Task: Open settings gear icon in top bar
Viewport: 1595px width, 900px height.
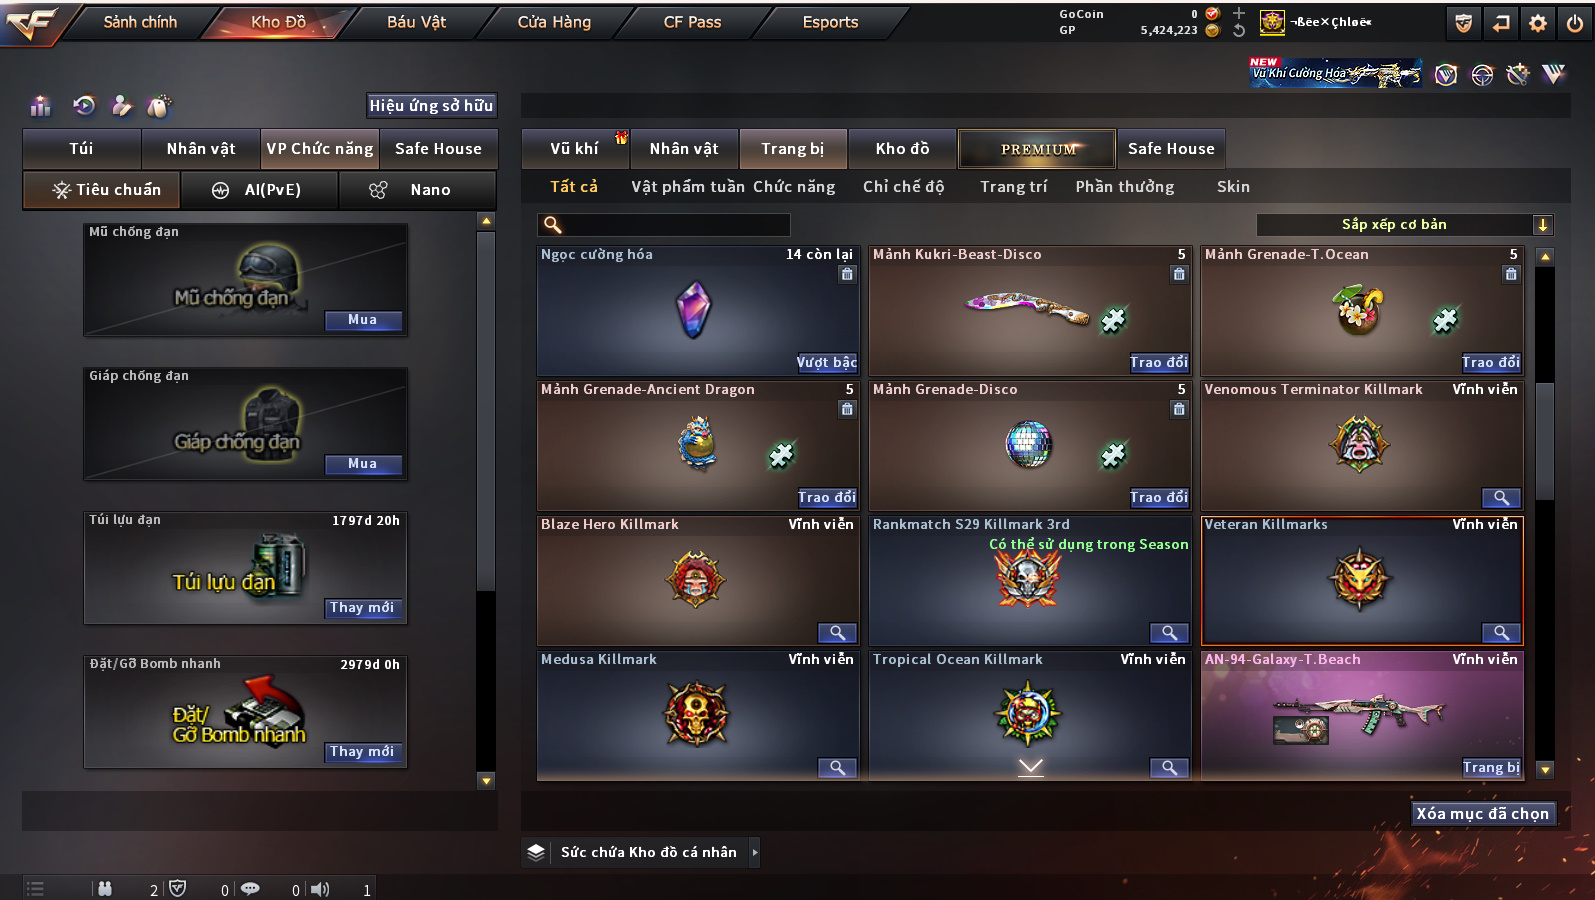Action: tap(1538, 22)
